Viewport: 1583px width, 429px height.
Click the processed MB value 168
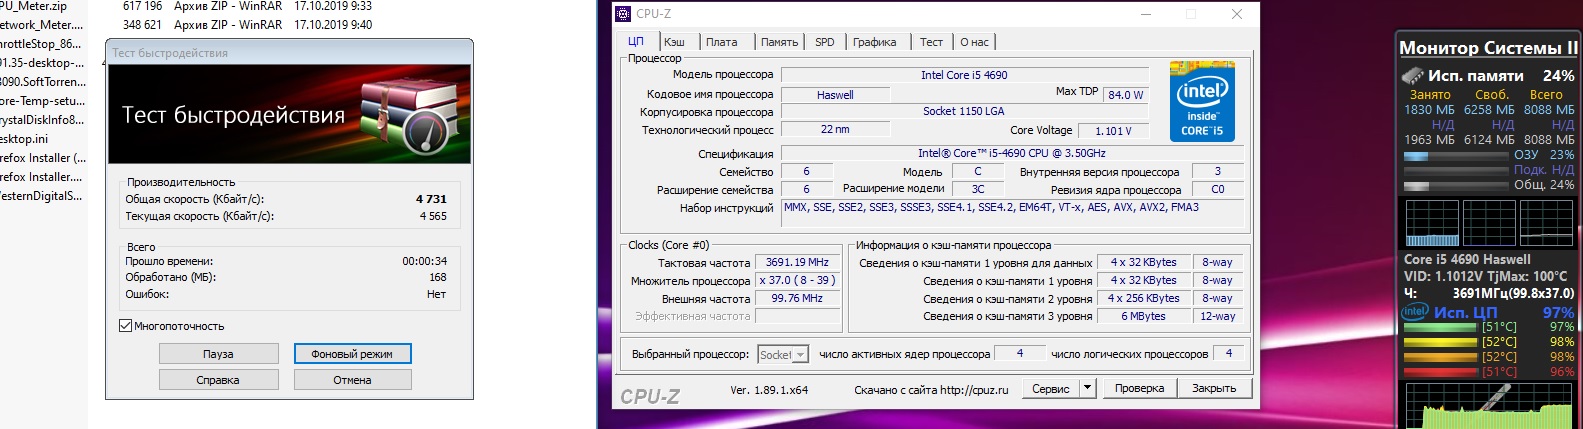click(x=438, y=277)
